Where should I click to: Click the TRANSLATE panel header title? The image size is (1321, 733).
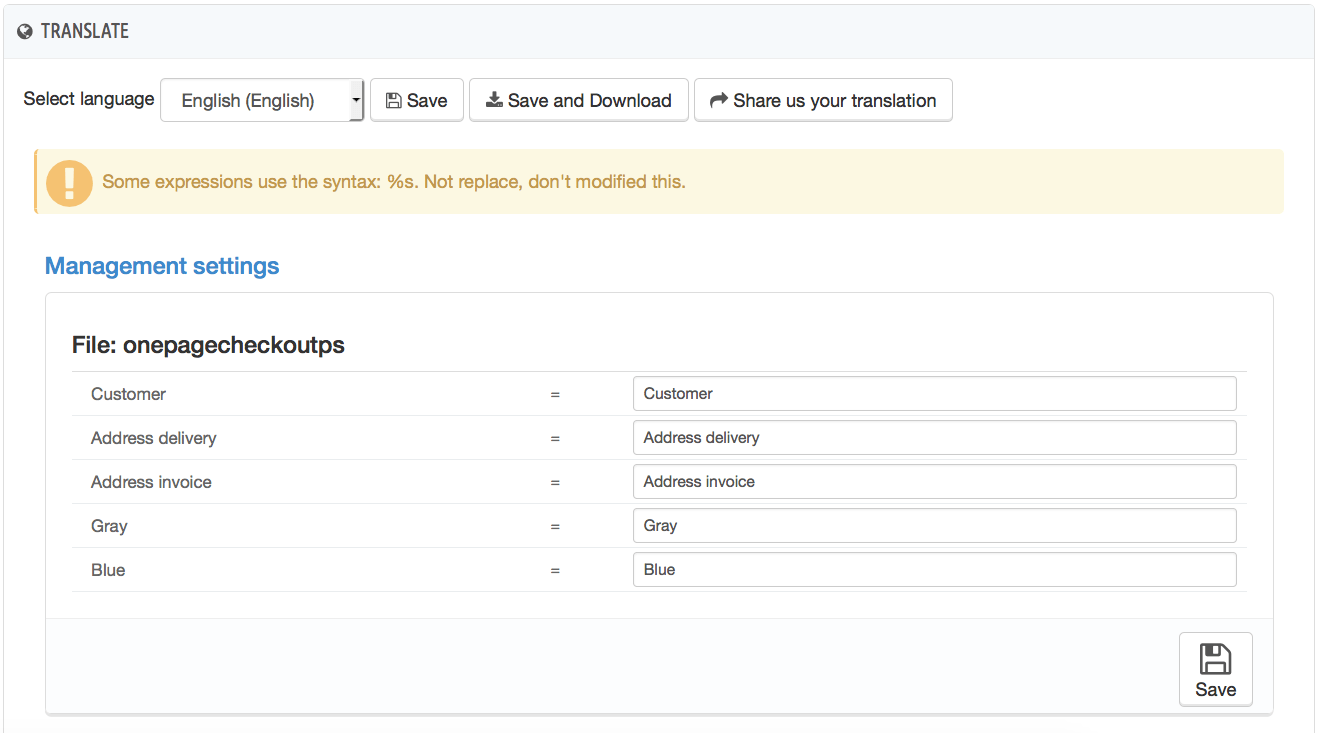click(x=85, y=32)
